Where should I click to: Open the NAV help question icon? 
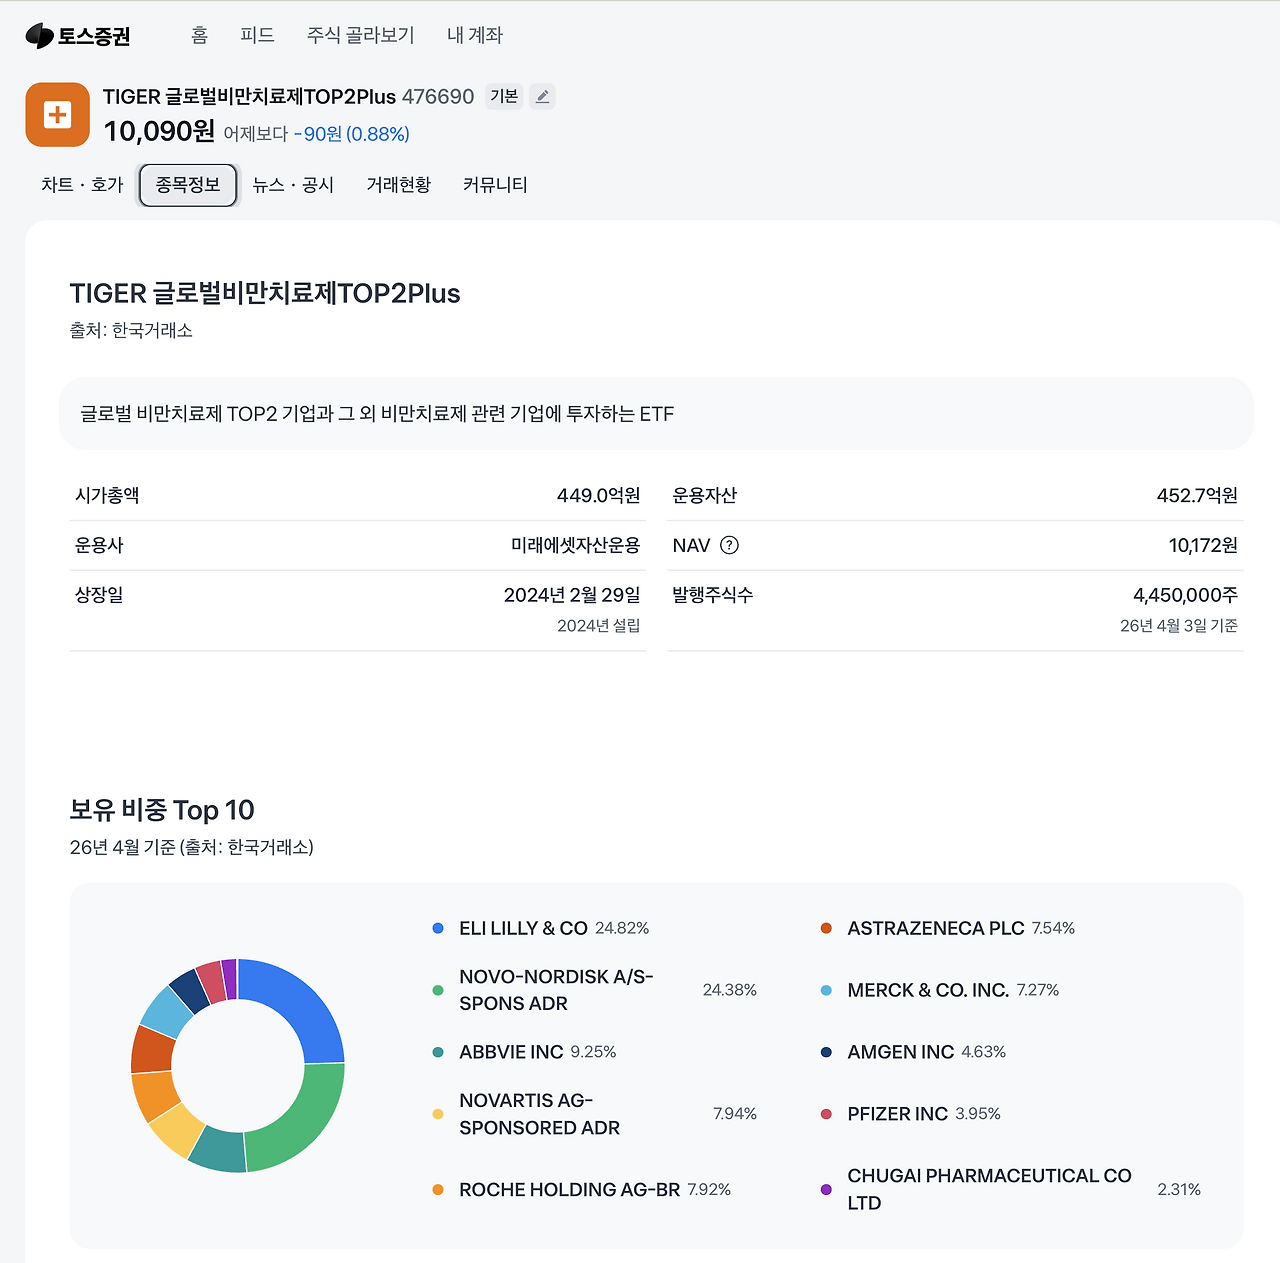[x=730, y=545]
